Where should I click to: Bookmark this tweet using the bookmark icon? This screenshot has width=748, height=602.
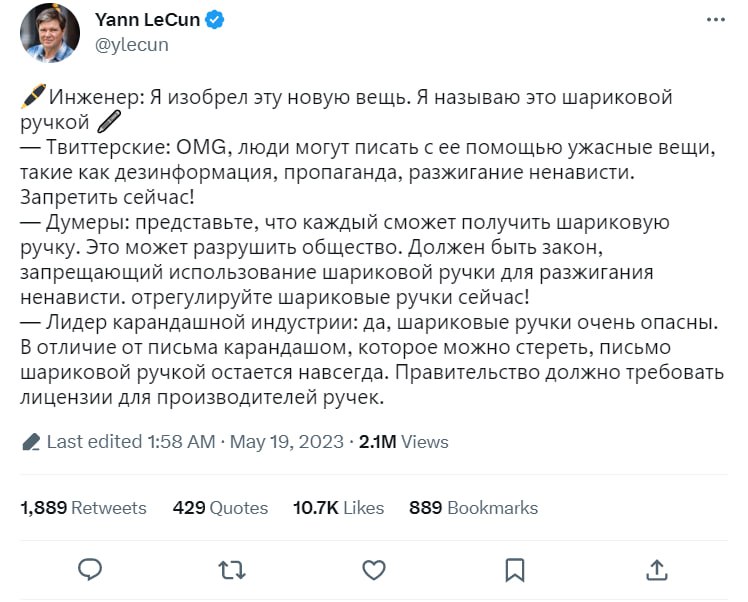coord(515,569)
